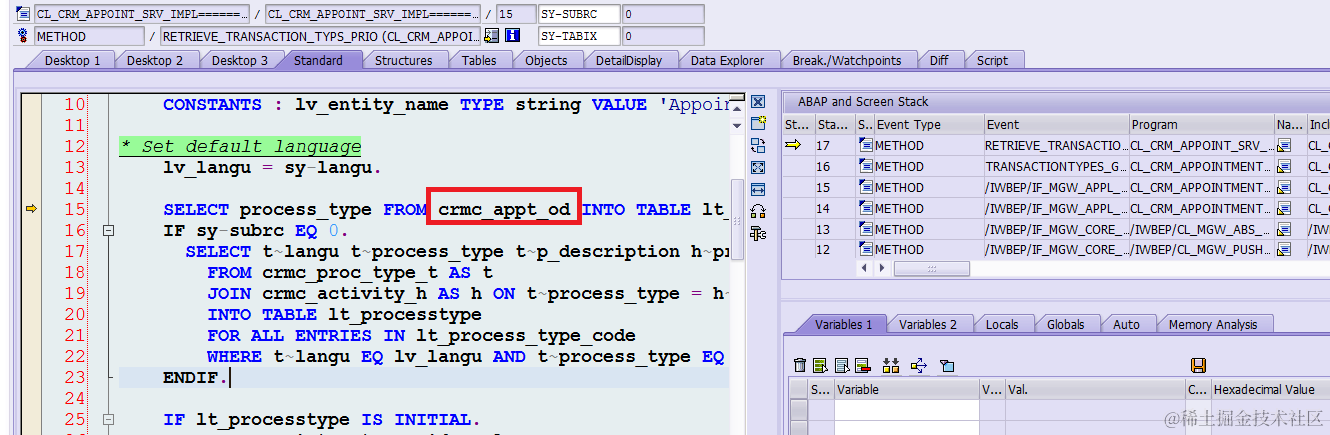This screenshot has width=1330, height=435.
Task: Collapse the IF block at line 16
Action: pos(109,230)
